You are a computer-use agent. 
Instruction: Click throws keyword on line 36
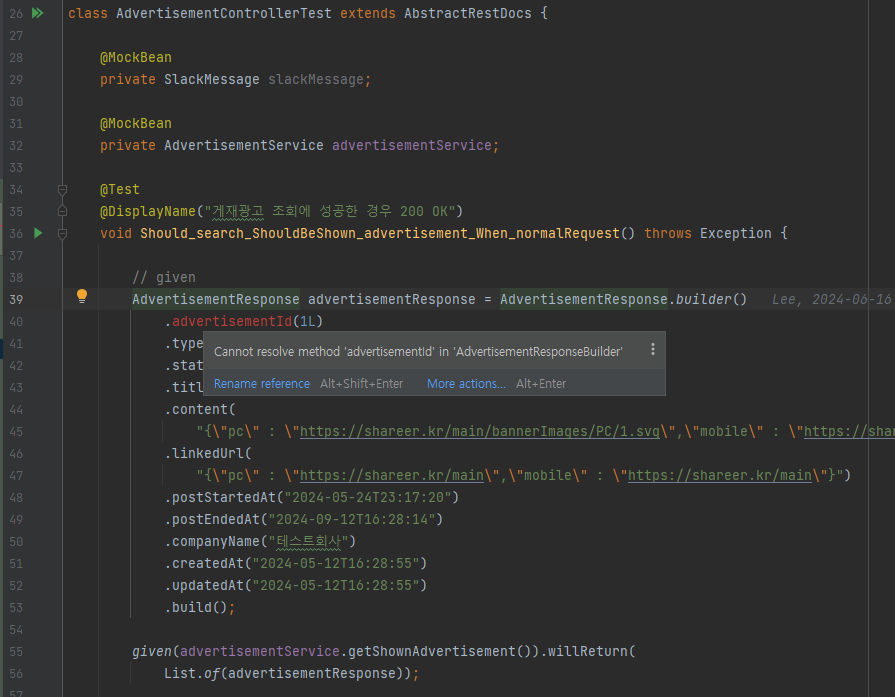tap(668, 233)
